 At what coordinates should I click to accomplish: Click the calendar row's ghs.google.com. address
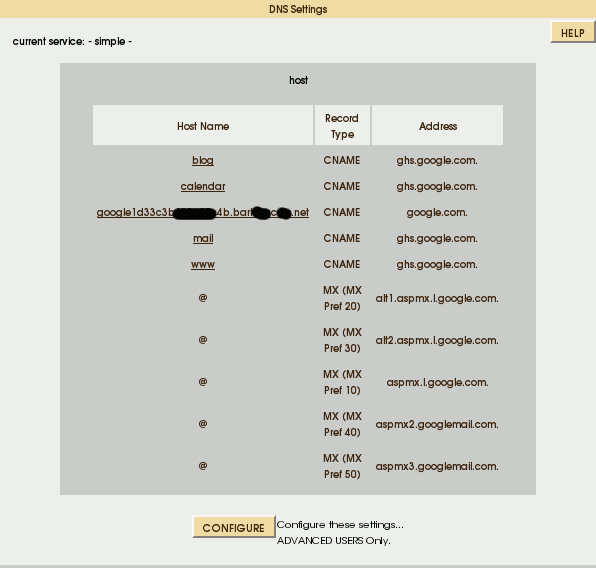pos(437,186)
